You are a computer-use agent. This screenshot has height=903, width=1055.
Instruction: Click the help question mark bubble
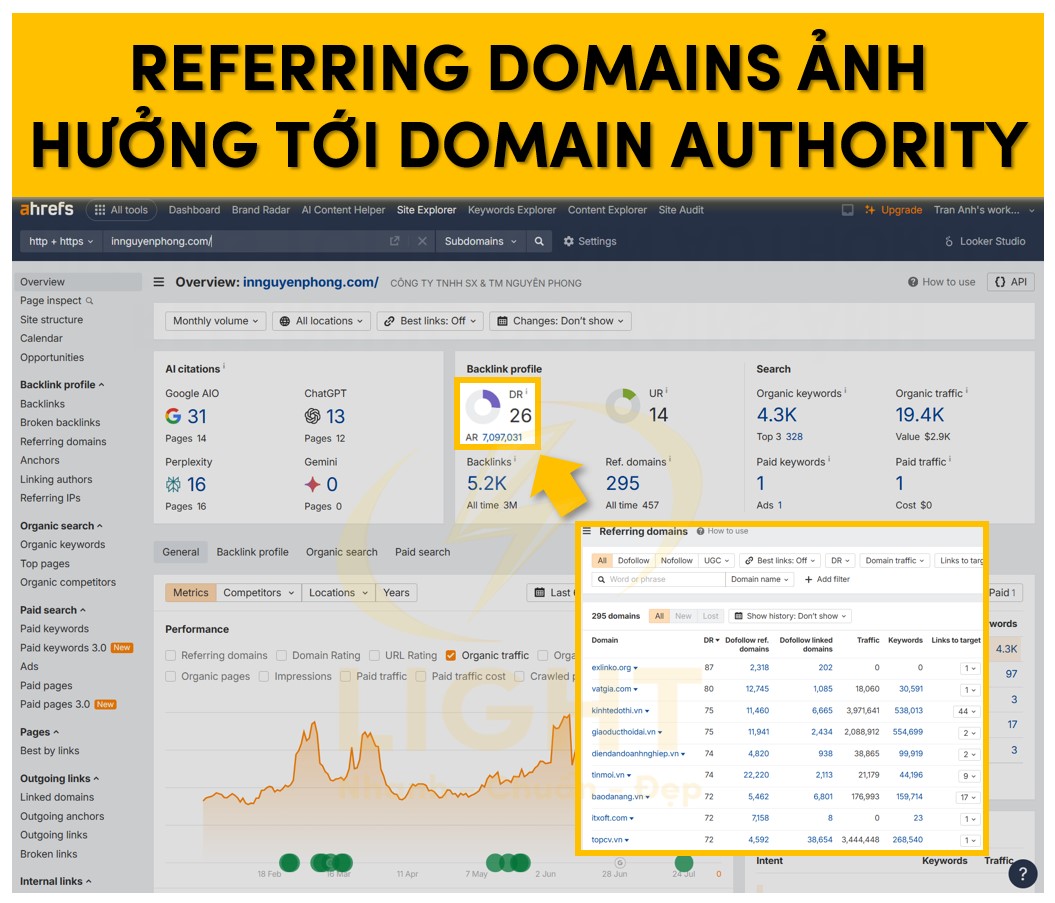(x=1023, y=873)
